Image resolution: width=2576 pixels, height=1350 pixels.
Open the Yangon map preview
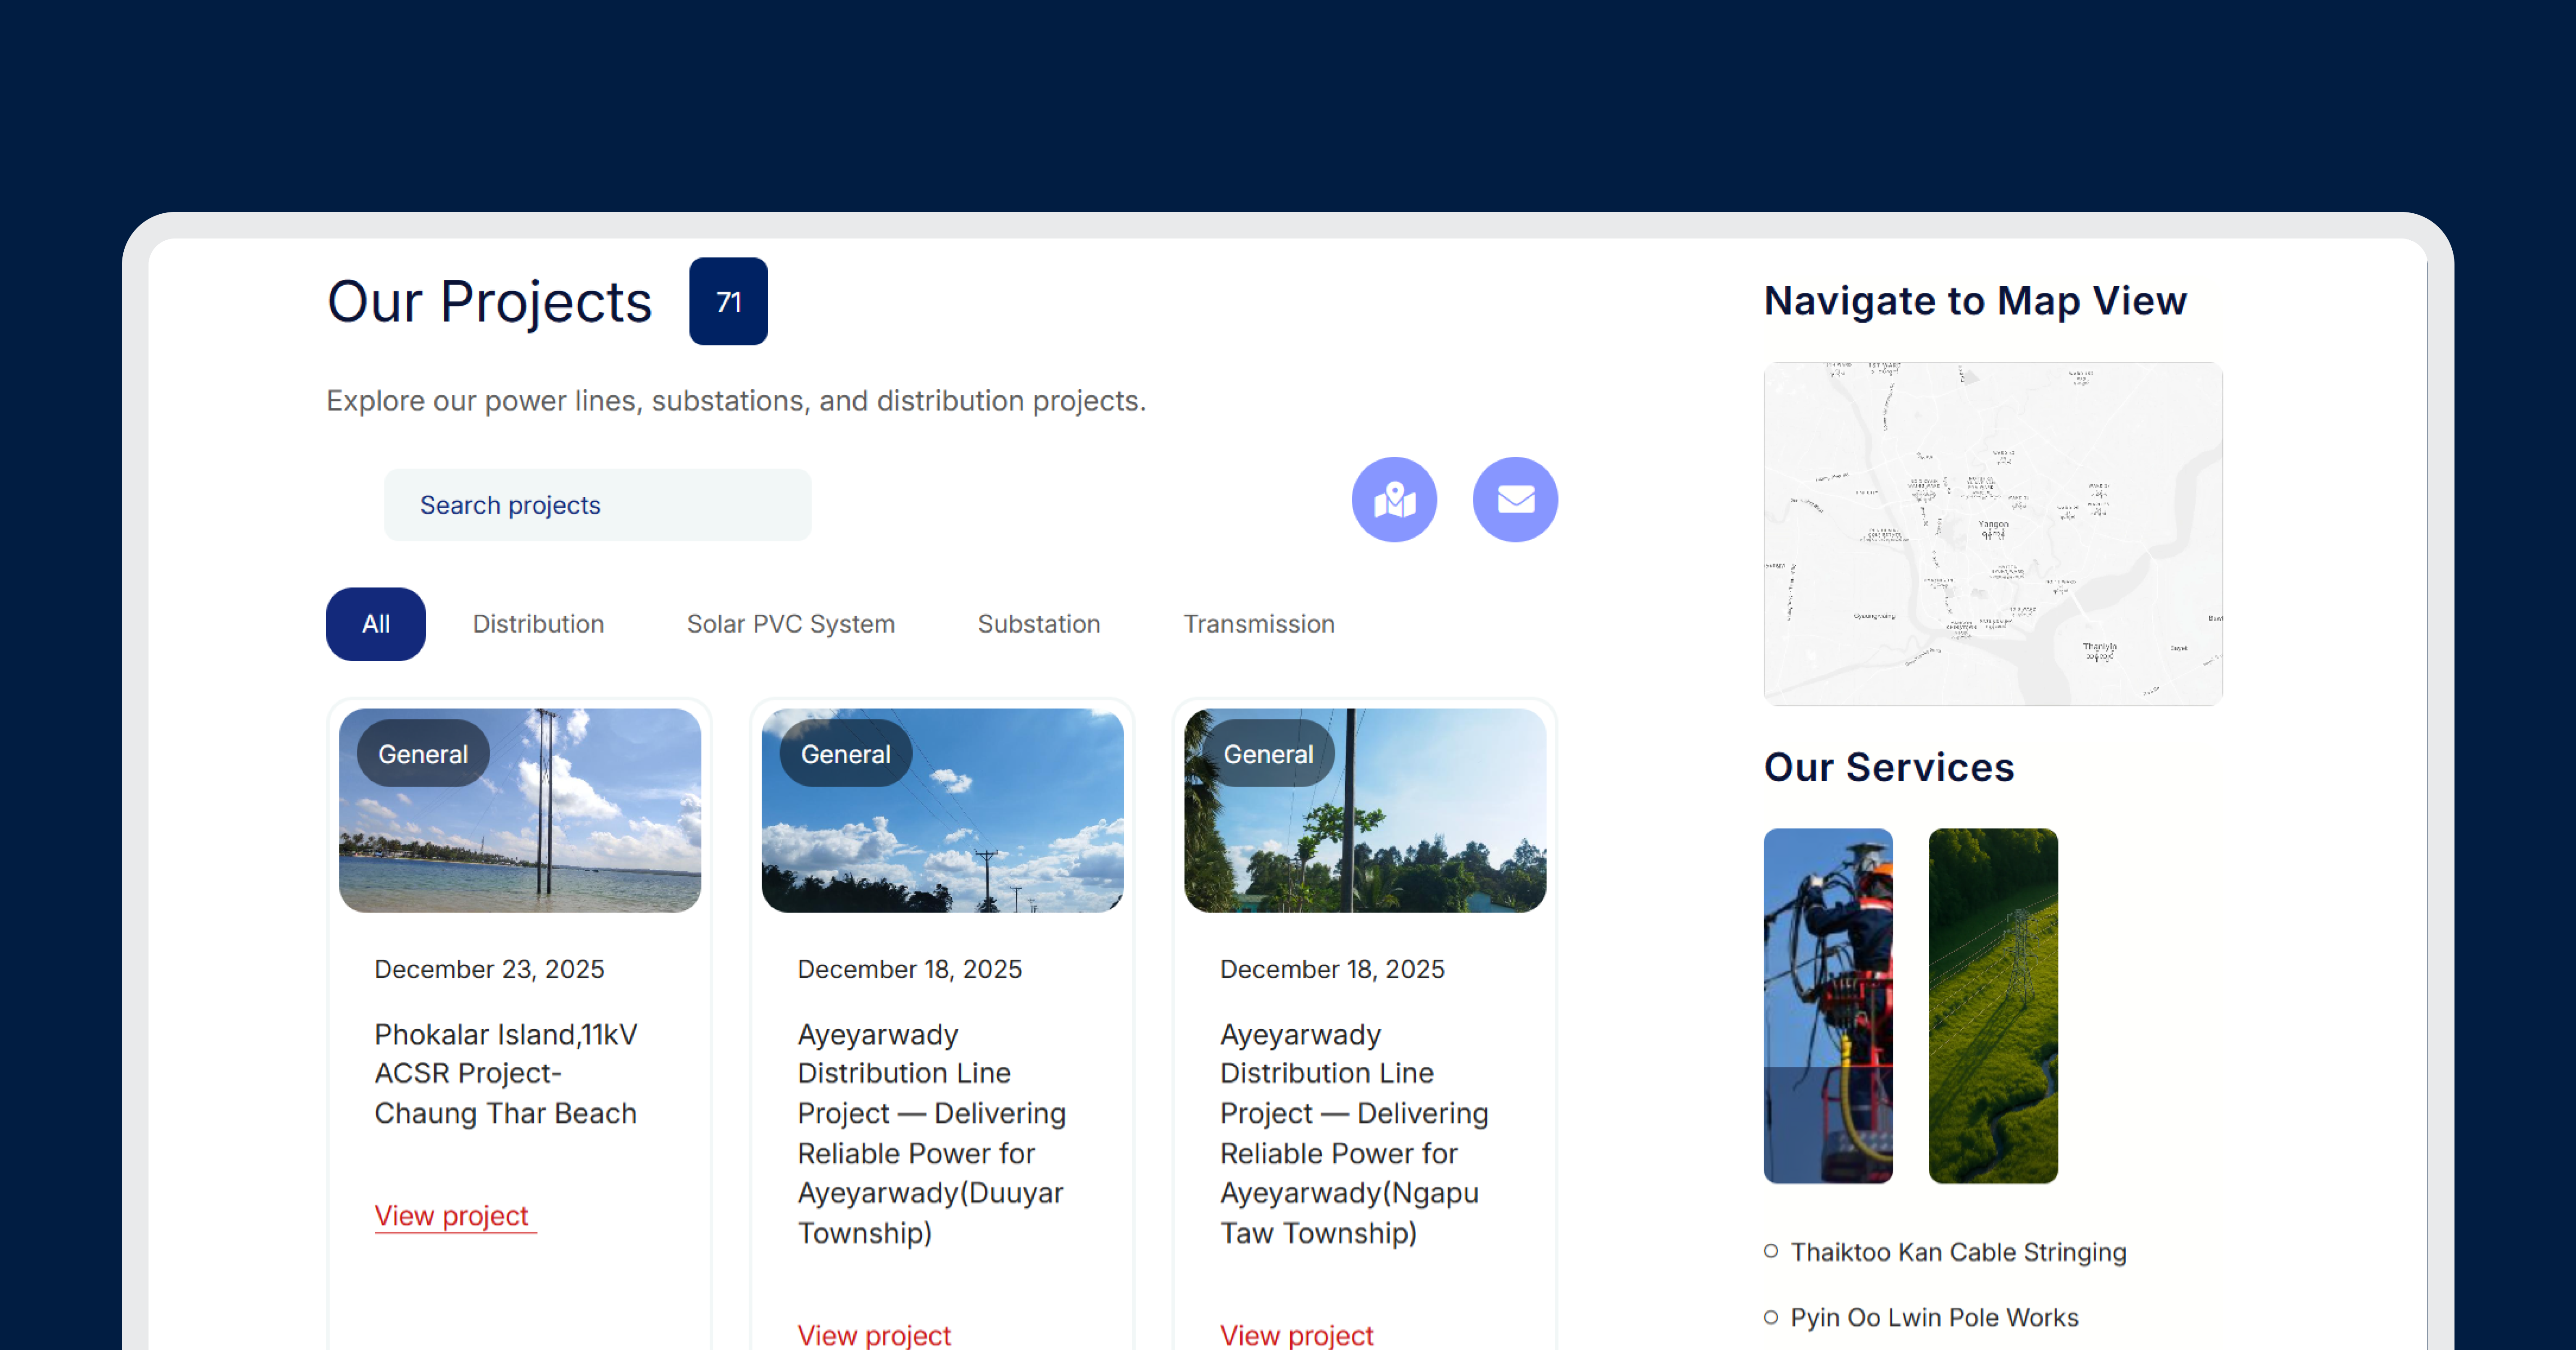pyautogui.click(x=1993, y=534)
